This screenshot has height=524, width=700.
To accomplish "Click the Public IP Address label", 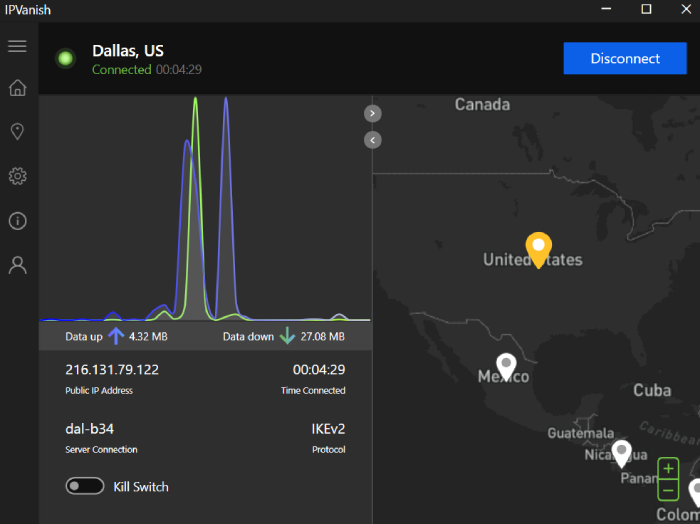I will point(99,391).
